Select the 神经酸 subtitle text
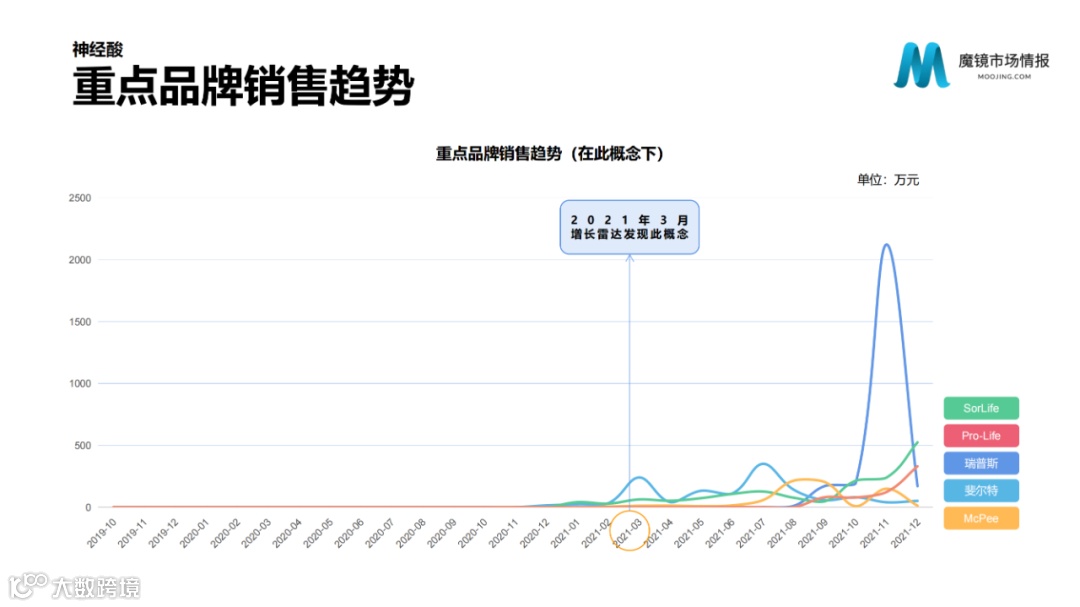The height and width of the screenshot is (607, 1080). pos(98,49)
